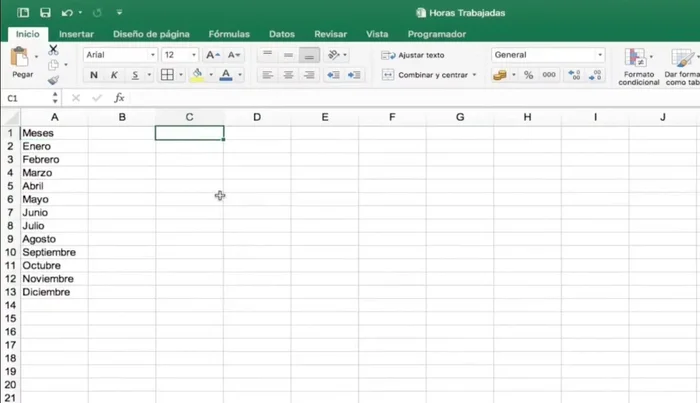Toggle Ajustar texto wrap option
Viewport: 700px width, 403px height.
414,55
